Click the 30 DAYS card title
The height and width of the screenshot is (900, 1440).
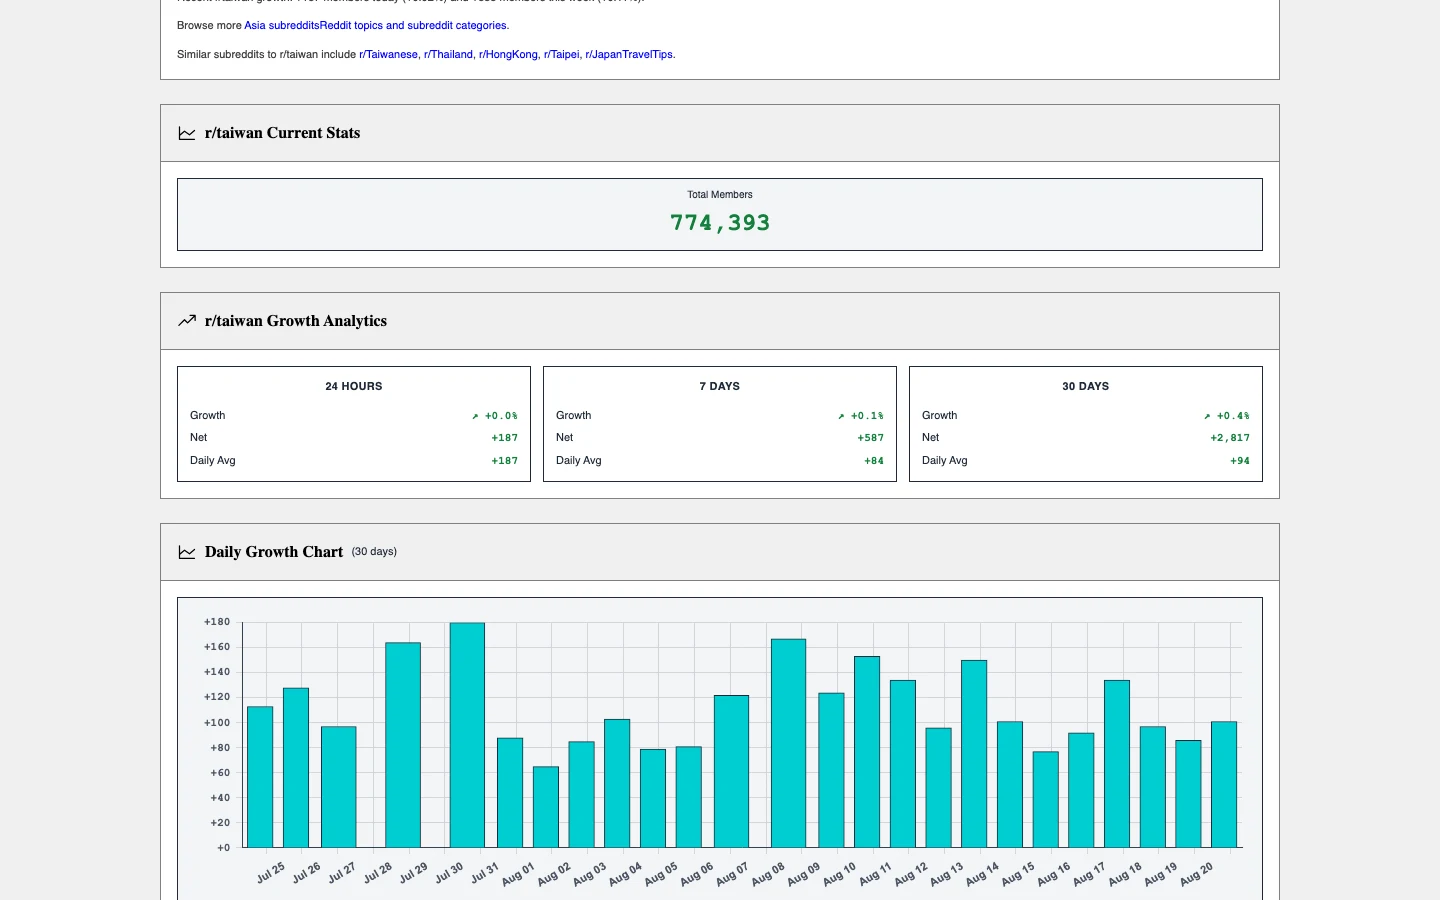click(x=1086, y=386)
